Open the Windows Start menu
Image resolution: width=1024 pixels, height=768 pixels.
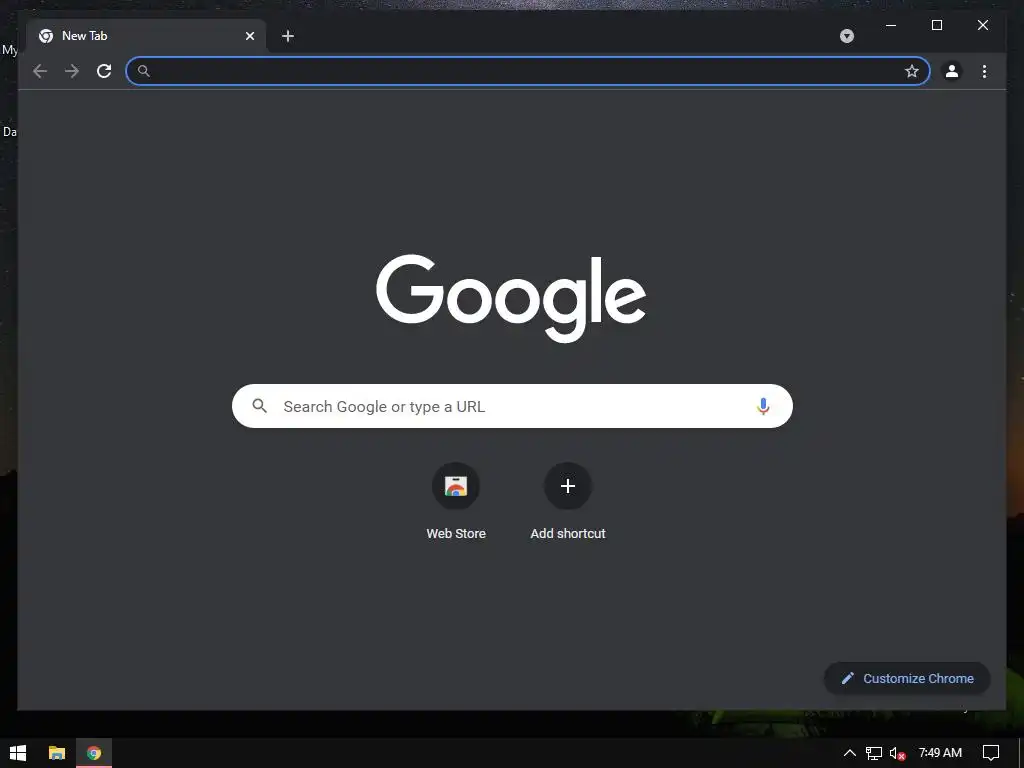(18, 753)
